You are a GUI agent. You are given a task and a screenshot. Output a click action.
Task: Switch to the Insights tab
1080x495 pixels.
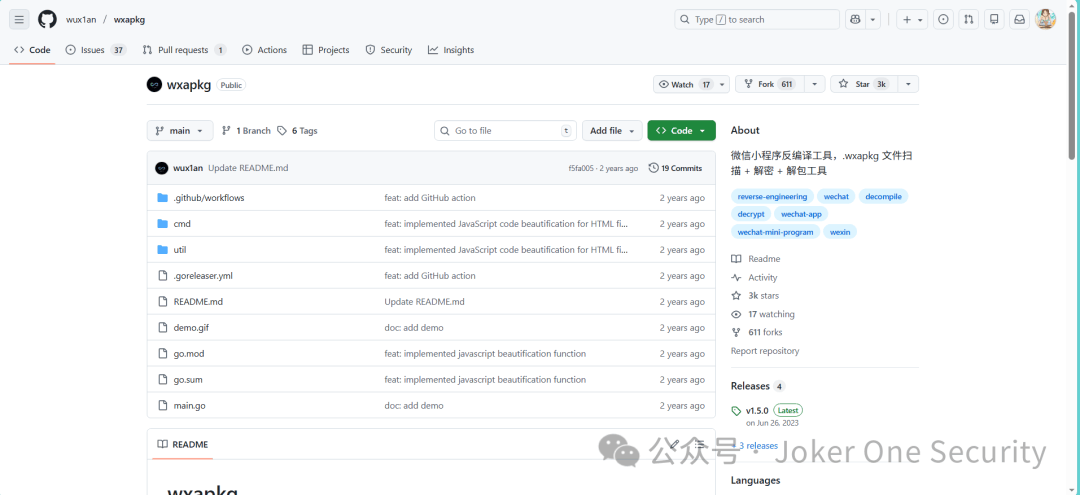[x=451, y=50]
